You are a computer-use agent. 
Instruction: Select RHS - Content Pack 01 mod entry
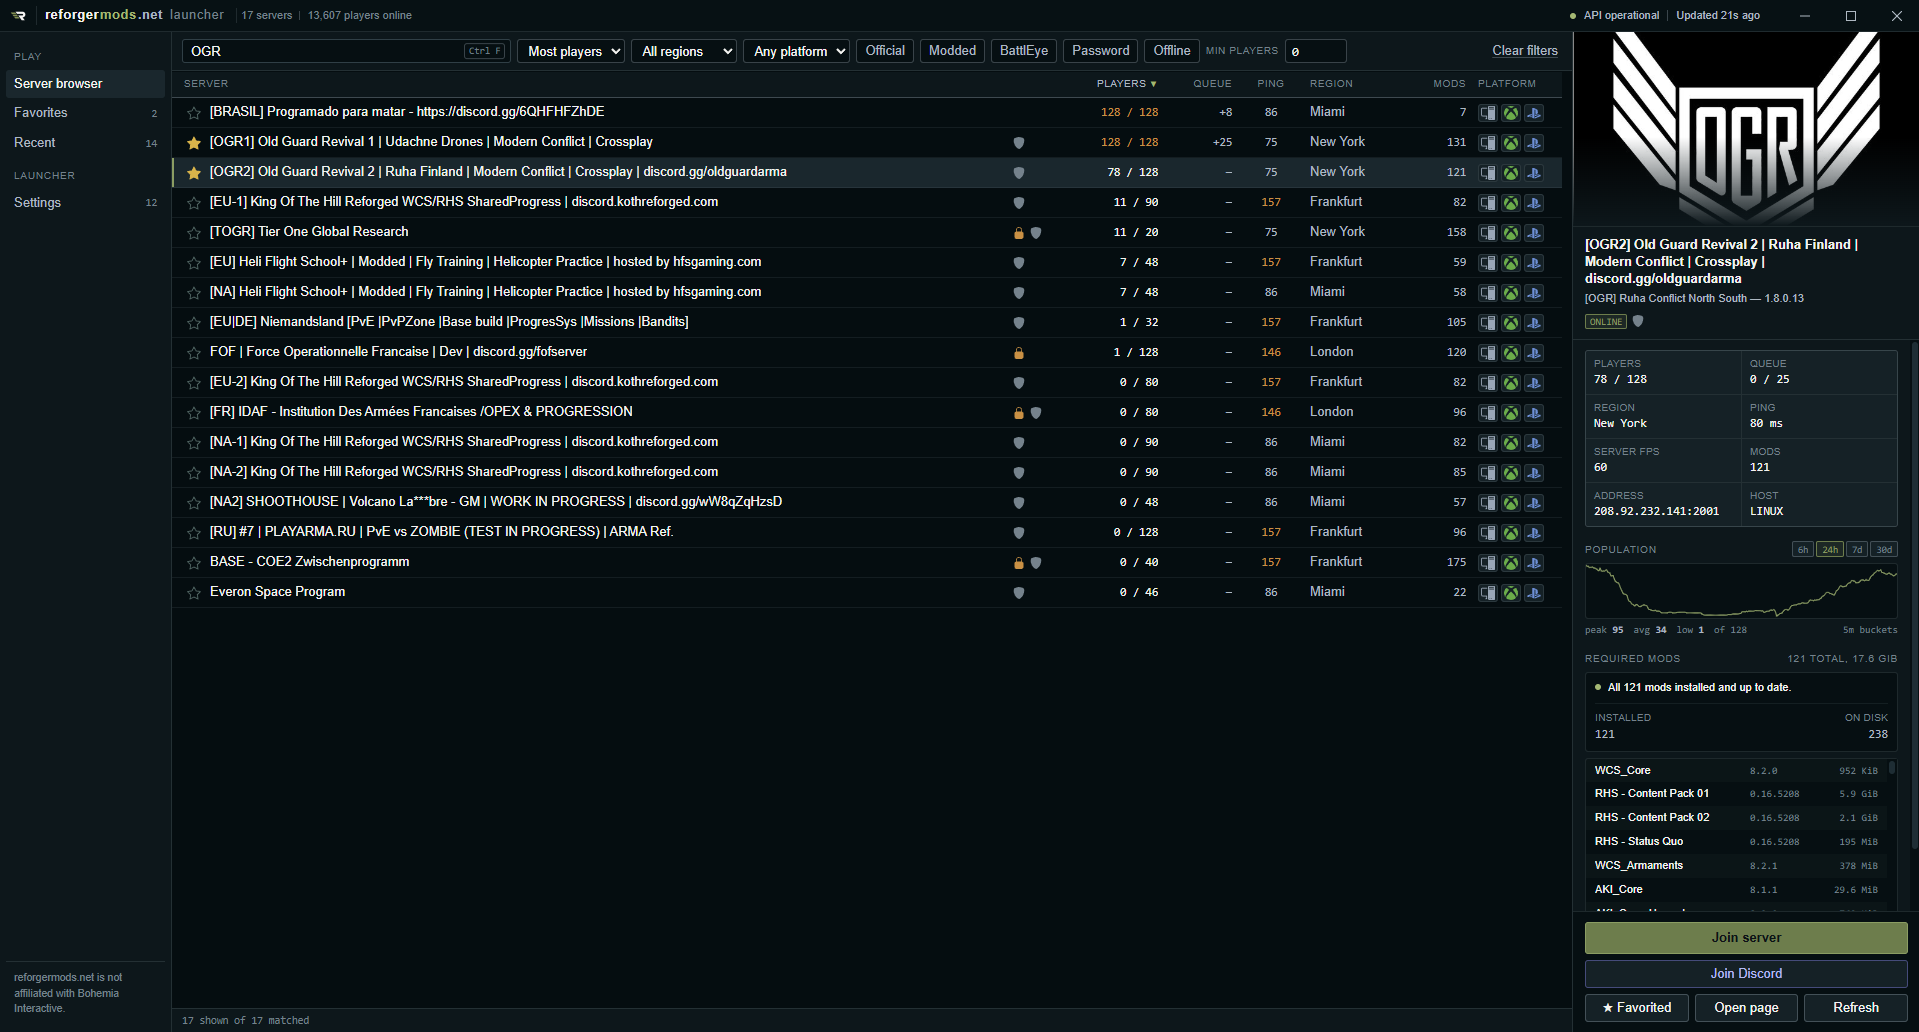1737,794
